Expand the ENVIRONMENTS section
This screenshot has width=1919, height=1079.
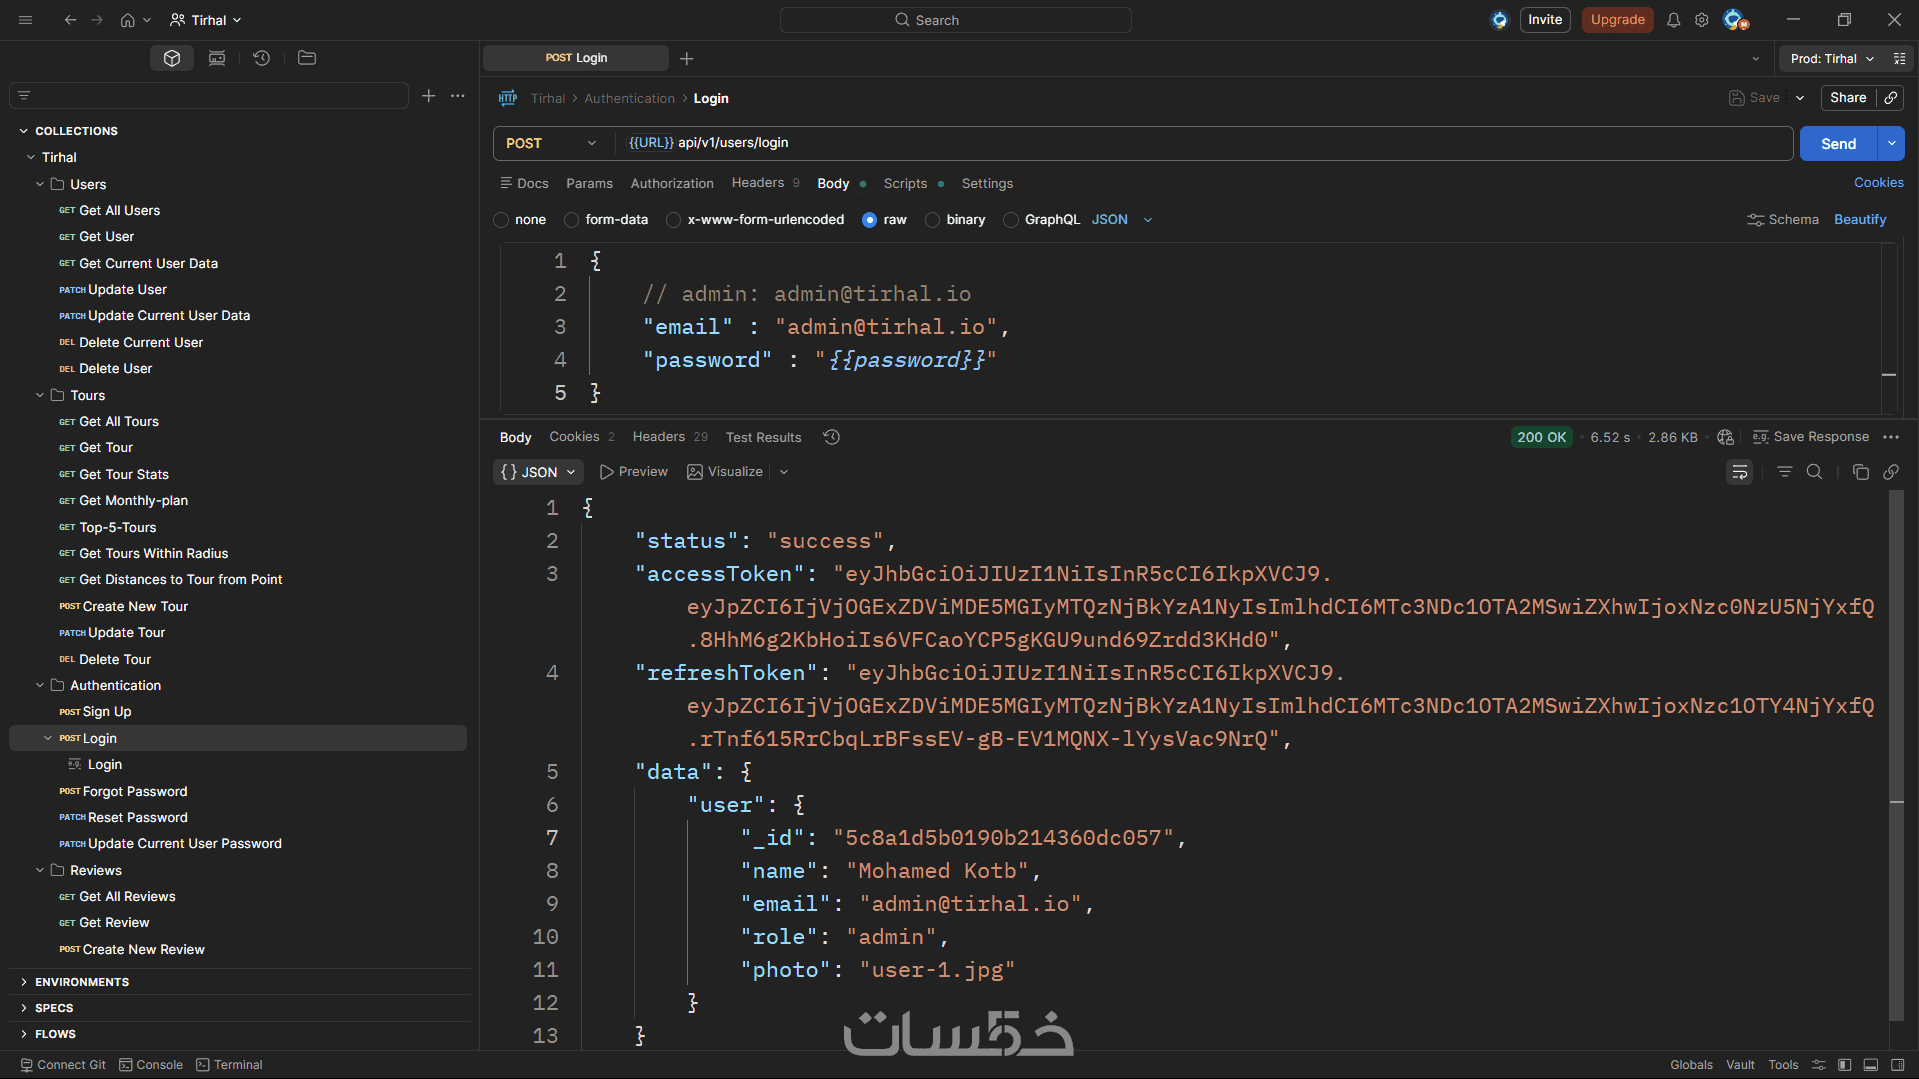click(x=24, y=982)
